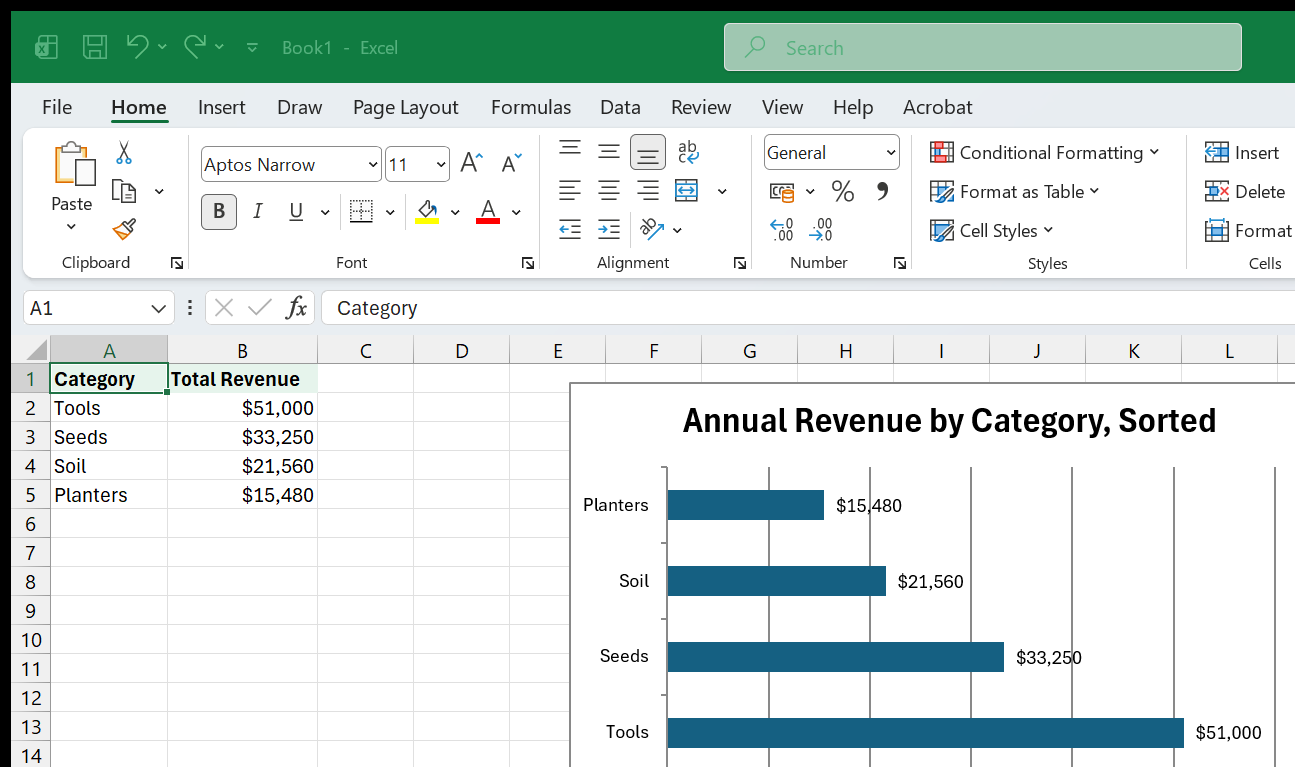Click the Delete cells button
The height and width of the screenshot is (767, 1295).
point(1245,192)
